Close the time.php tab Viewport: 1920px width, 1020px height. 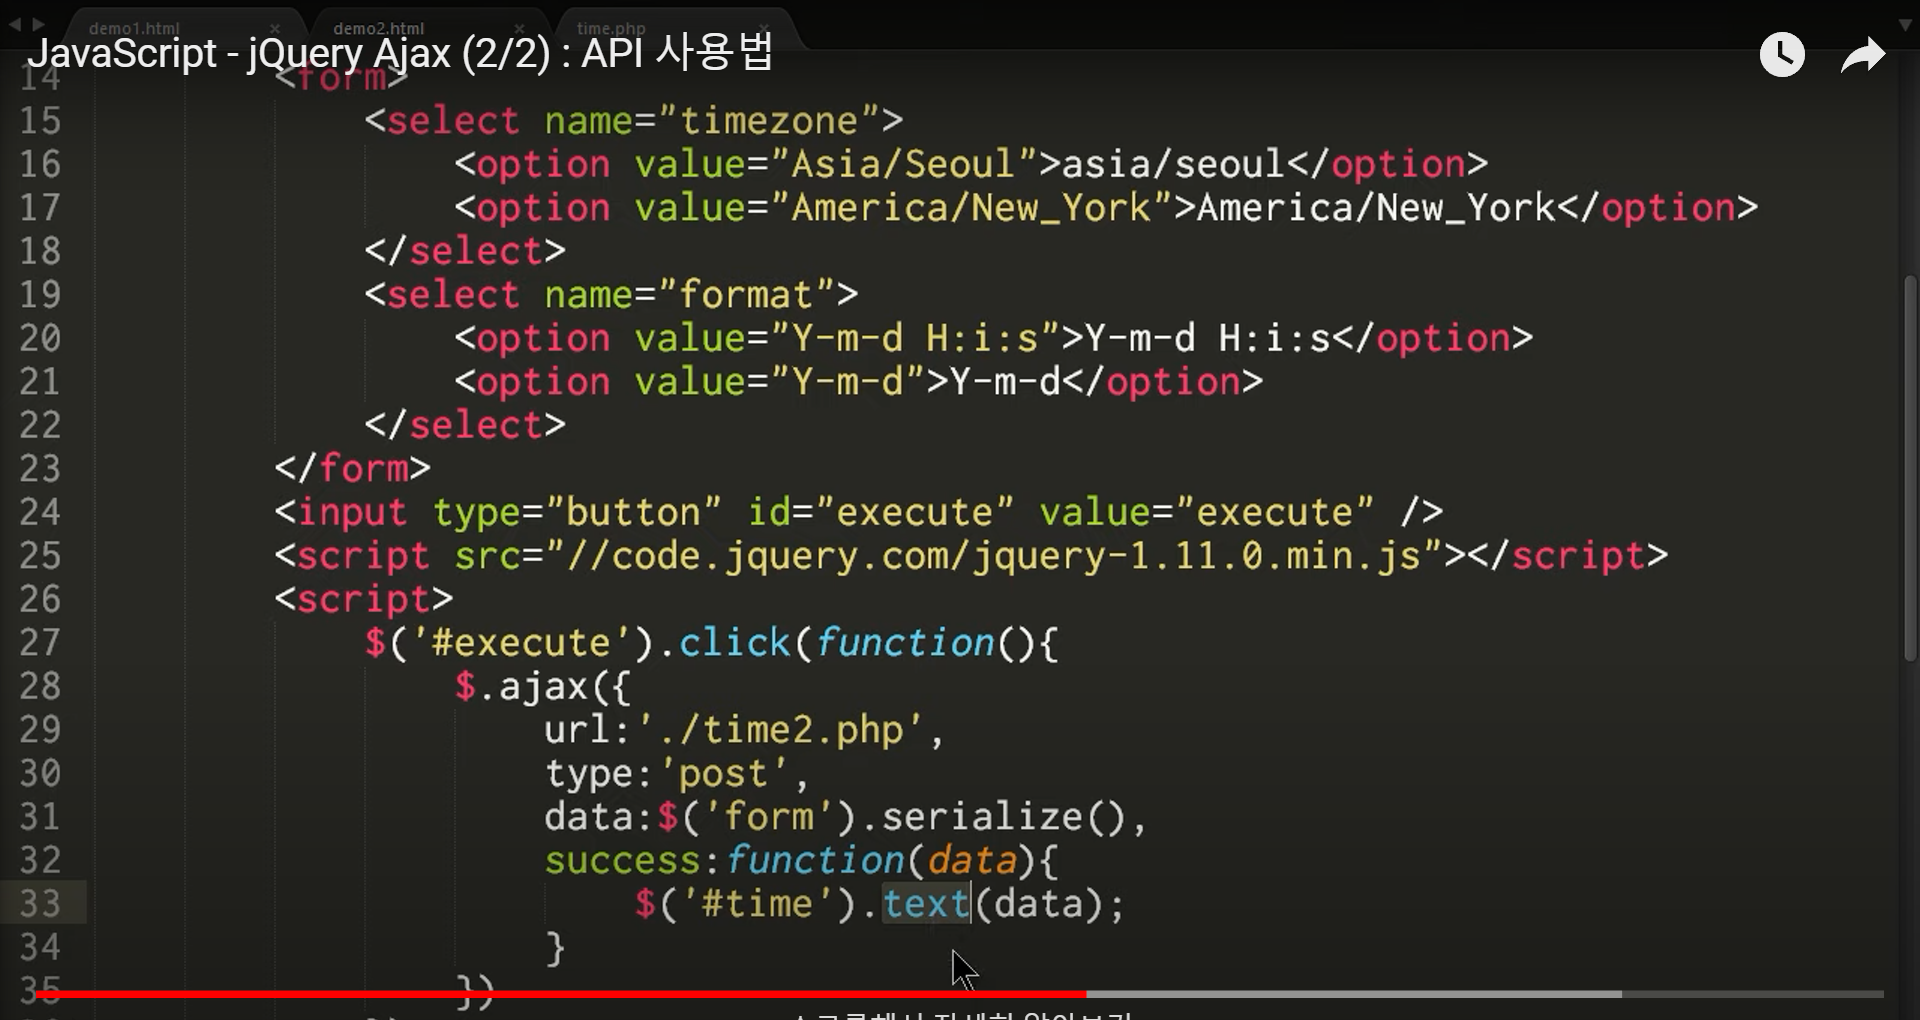pos(765,29)
